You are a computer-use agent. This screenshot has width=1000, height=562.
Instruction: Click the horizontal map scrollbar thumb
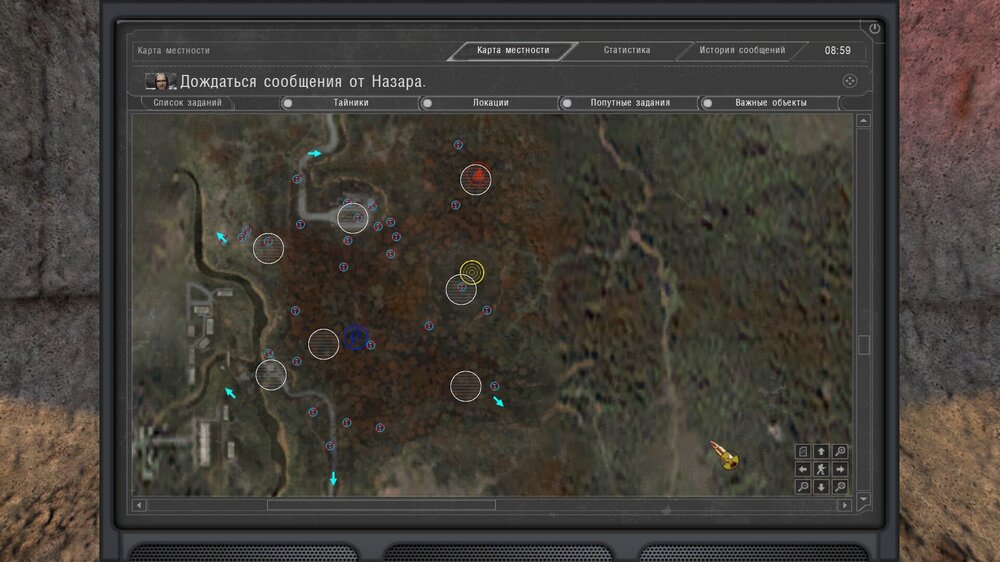(x=381, y=505)
